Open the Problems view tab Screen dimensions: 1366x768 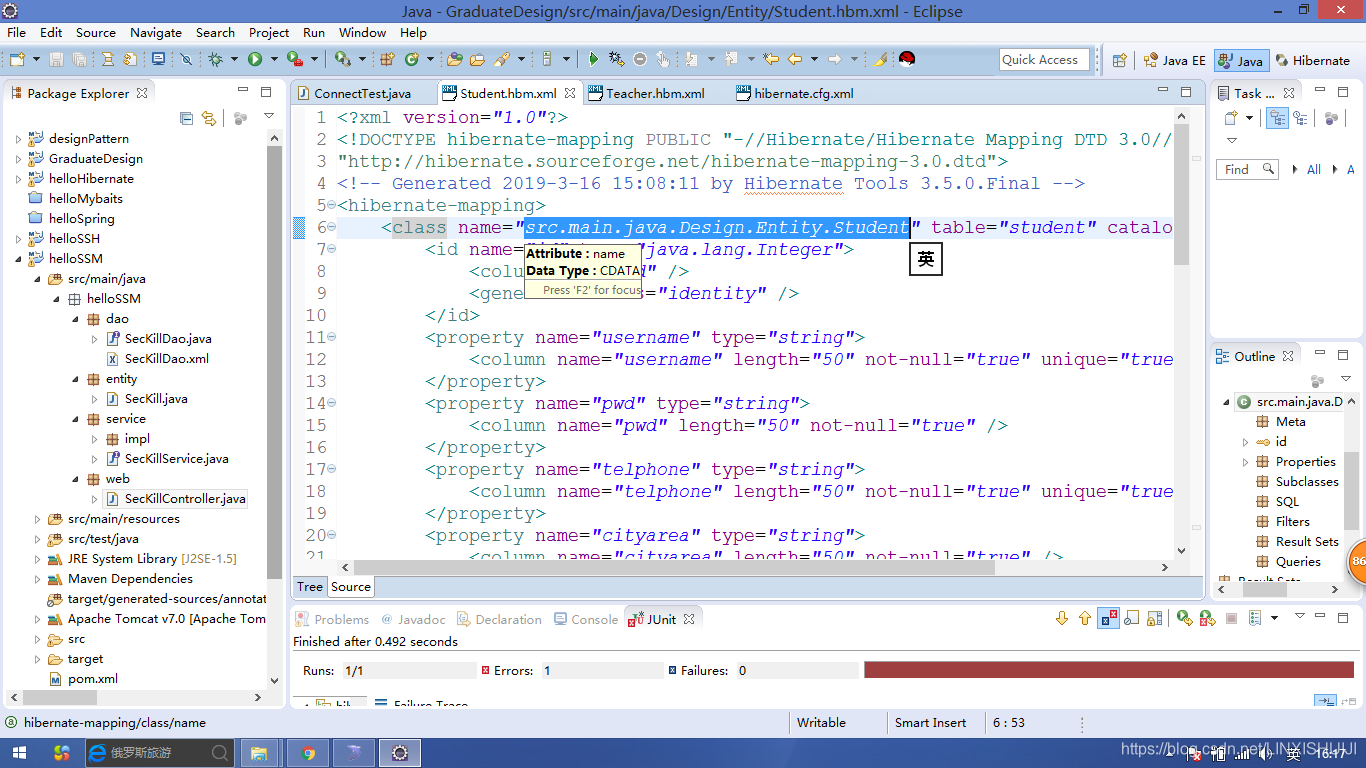tap(333, 619)
